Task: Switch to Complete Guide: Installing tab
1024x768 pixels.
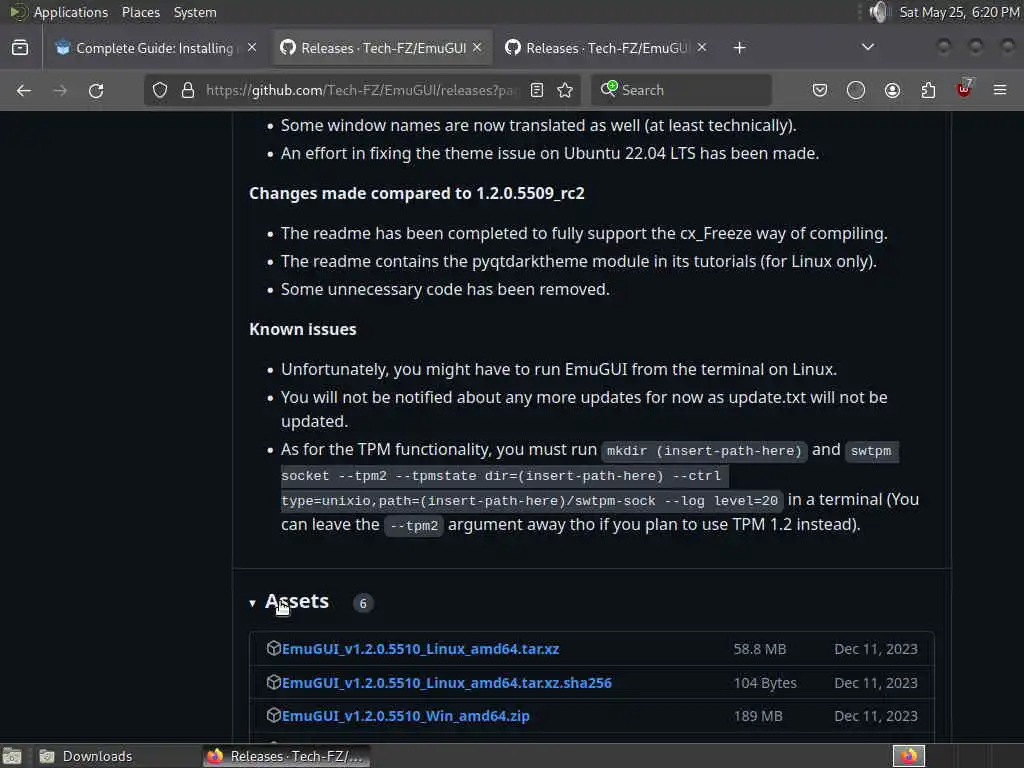Action: point(153,48)
